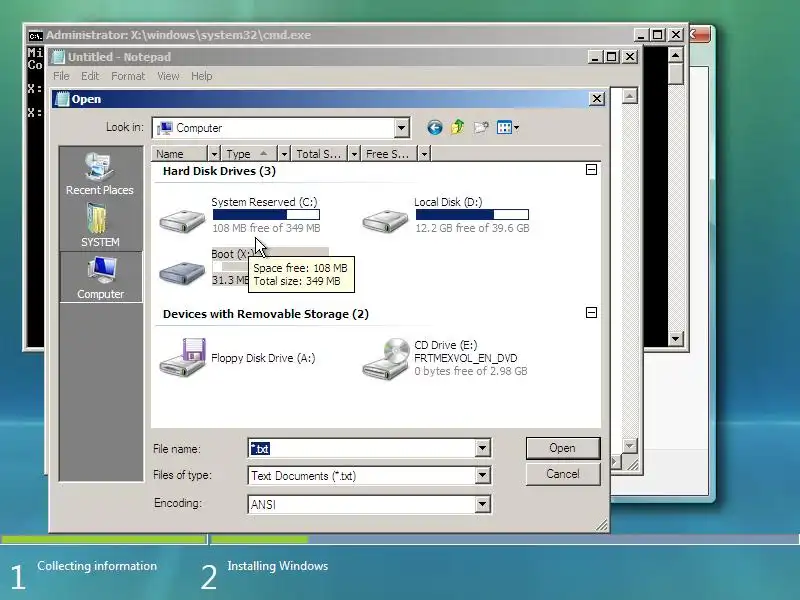This screenshot has width=800, height=600.
Task: Click the System Reserved (C:) usage bar
Action: pos(266,215)
